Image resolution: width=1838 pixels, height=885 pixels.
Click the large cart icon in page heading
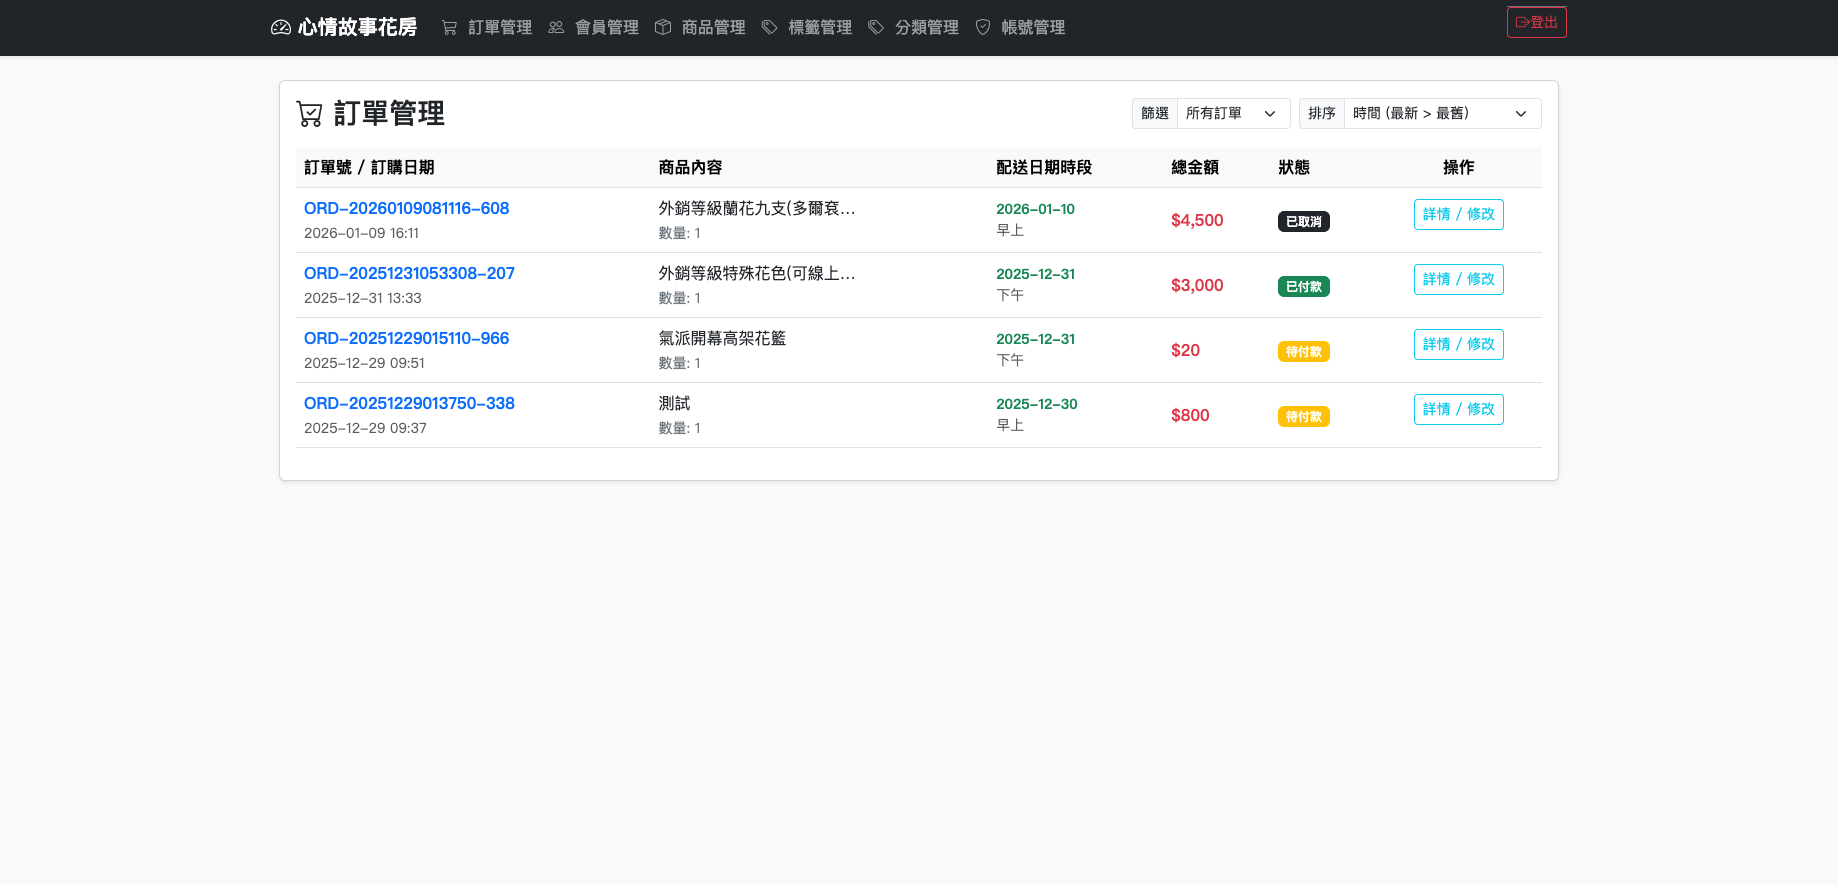pyautogui.click(x=310, y=114)
